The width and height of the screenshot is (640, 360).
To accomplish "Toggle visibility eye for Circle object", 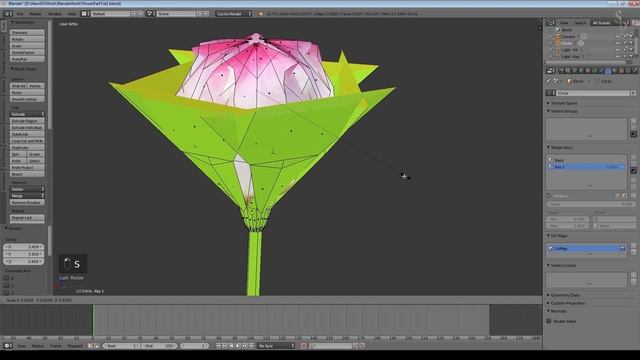I will (618, 43).
